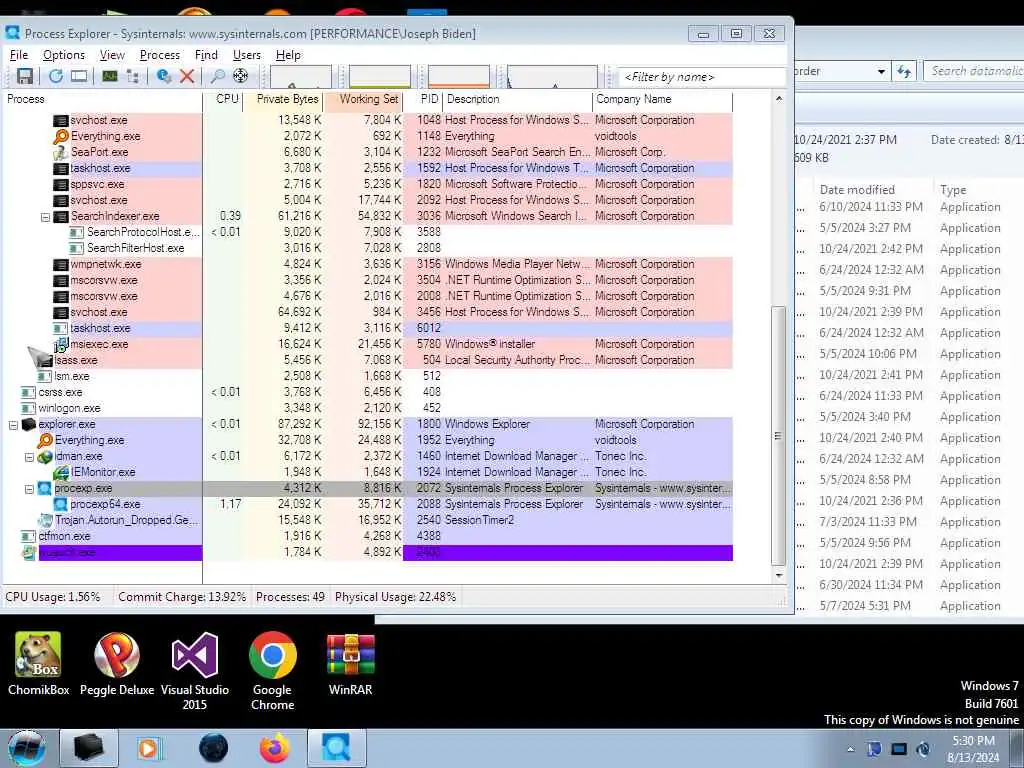
Task: Click the CPU Usage status bar entry
Action: 53,597
